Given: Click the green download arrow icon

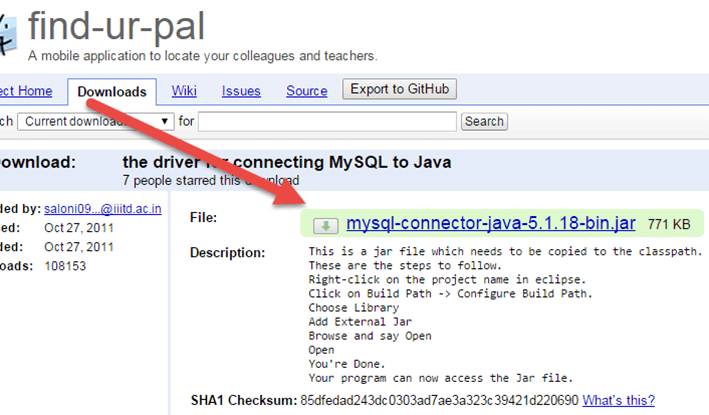Looking at the screenshot, I should coord(324,226).
